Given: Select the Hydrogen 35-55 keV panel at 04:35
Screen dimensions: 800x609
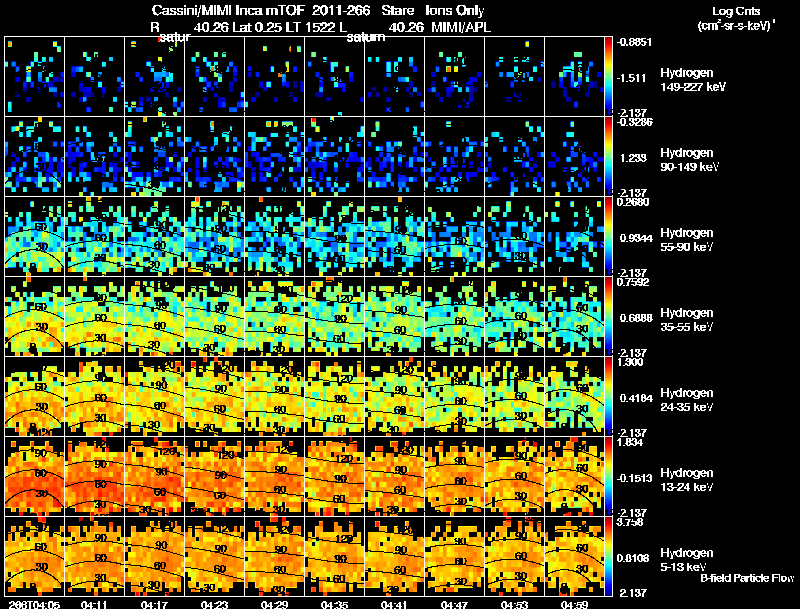Looking at the screenshot, I should click(335, 317).
